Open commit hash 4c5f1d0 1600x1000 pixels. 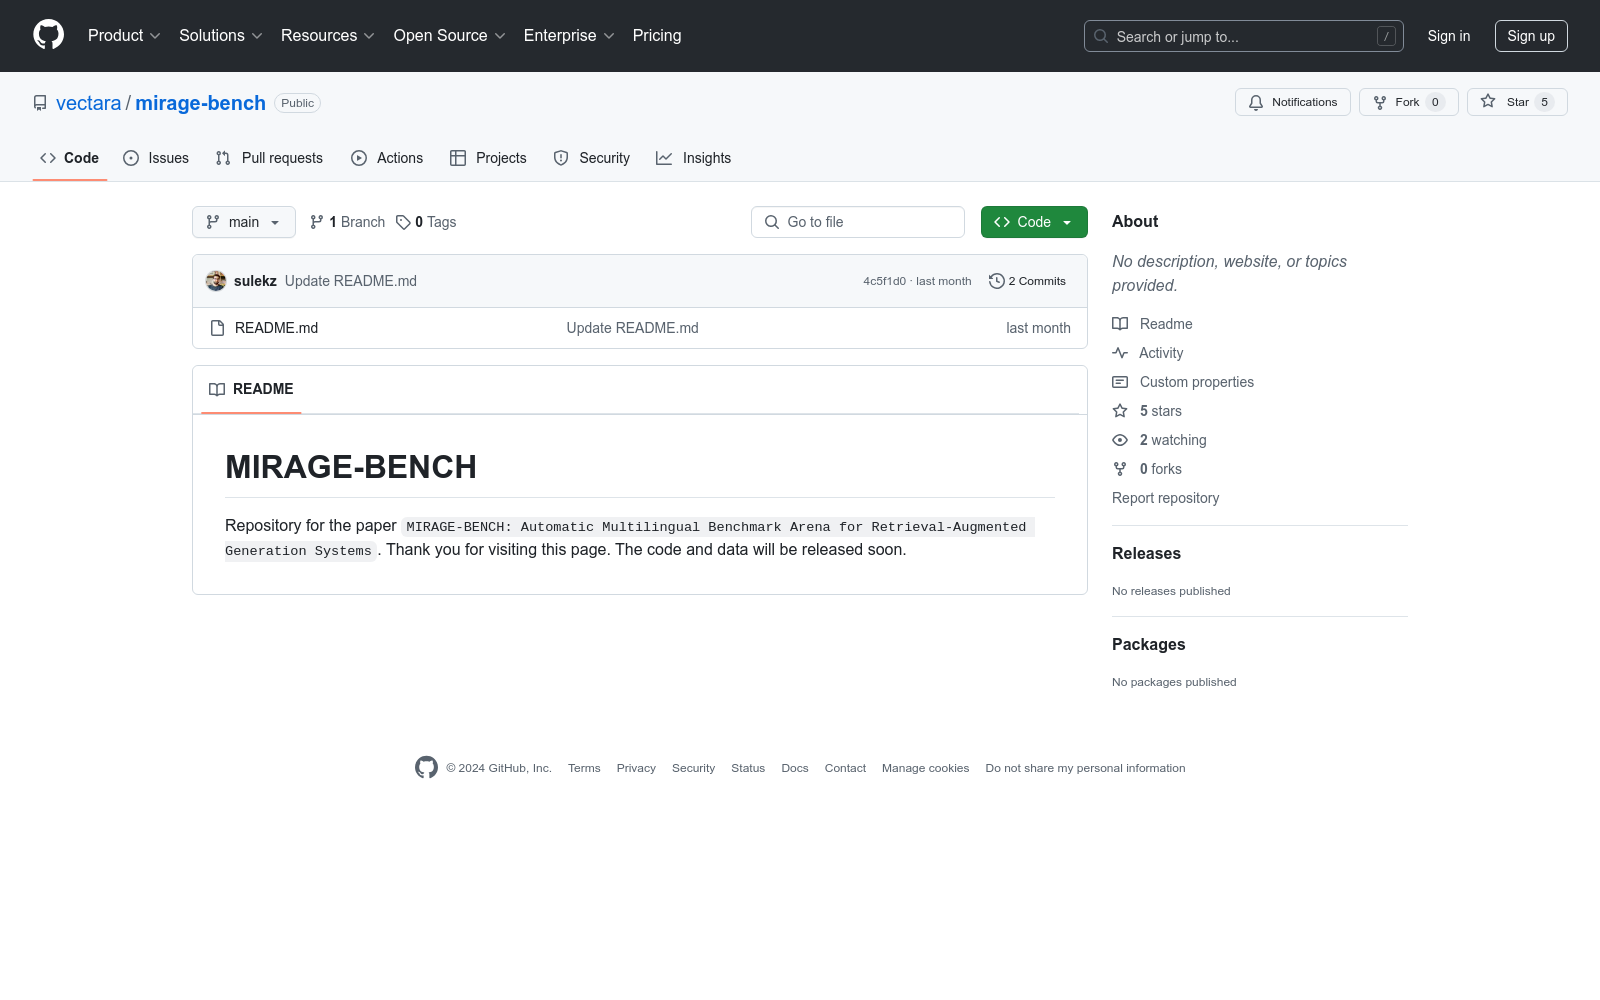click(x=884, y=281)
